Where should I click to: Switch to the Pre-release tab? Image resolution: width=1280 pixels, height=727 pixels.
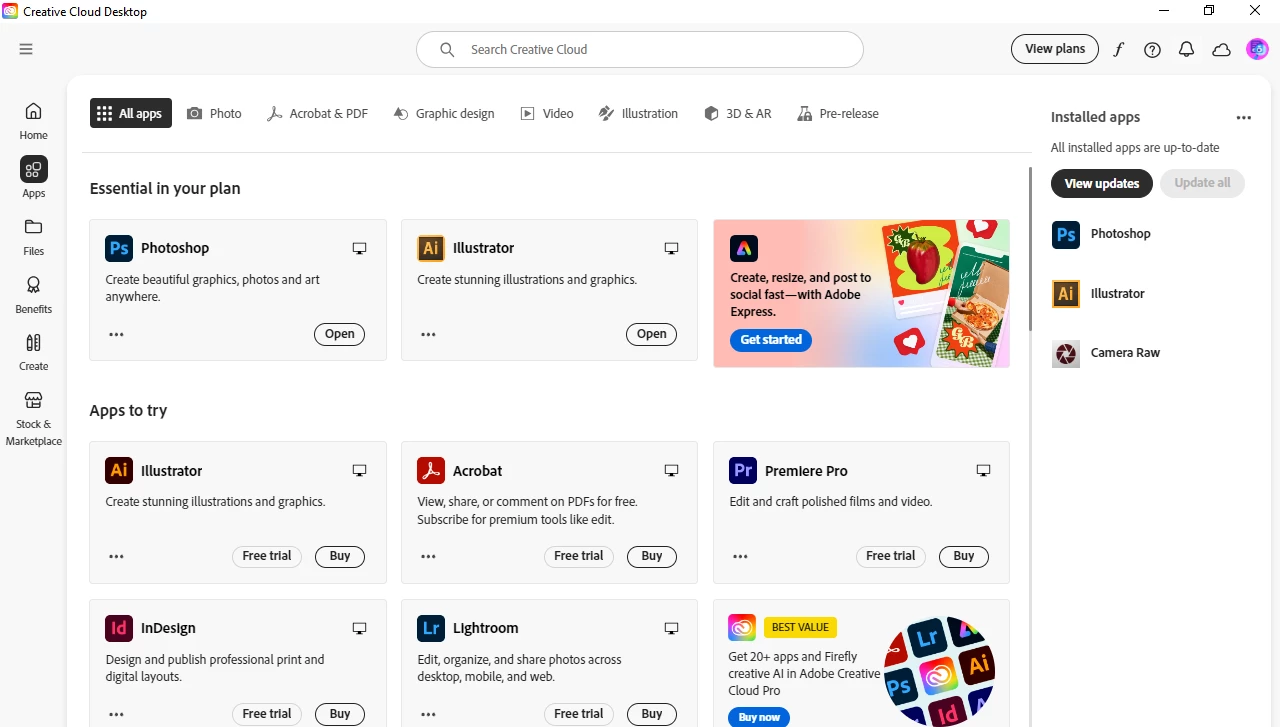(x=838, y=113)
